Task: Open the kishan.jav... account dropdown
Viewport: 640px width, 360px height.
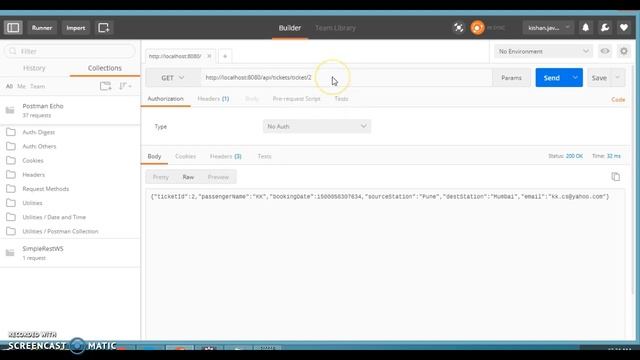Action: click(x=548, y=28)
